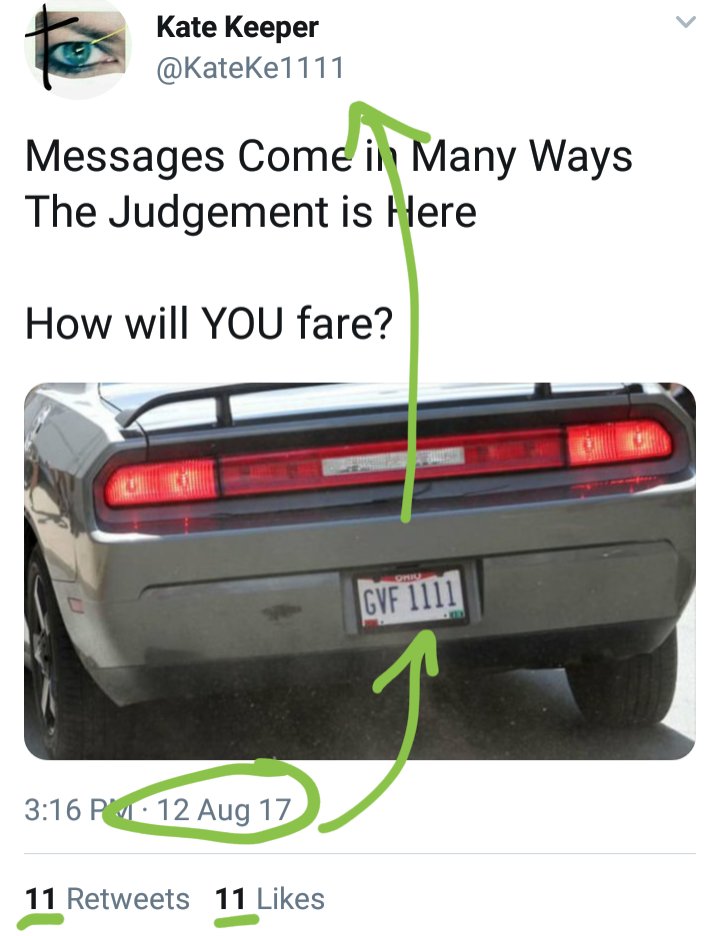Click the car's rear right tire

pyautogui.click(x=621, y=681)
